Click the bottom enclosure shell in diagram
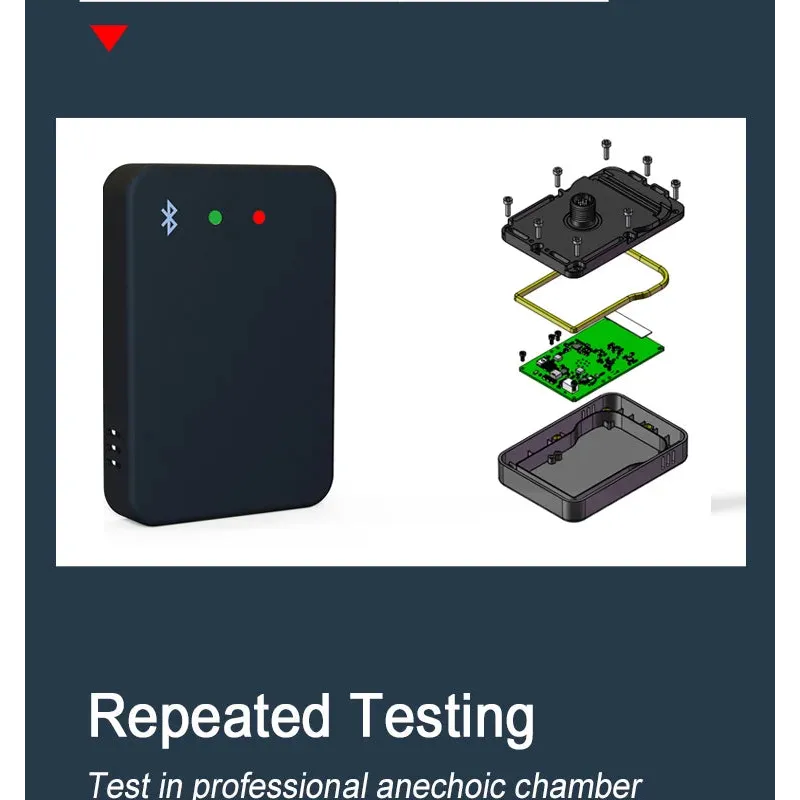This screenshot has width=800, height=800. [x=592, y=457]
